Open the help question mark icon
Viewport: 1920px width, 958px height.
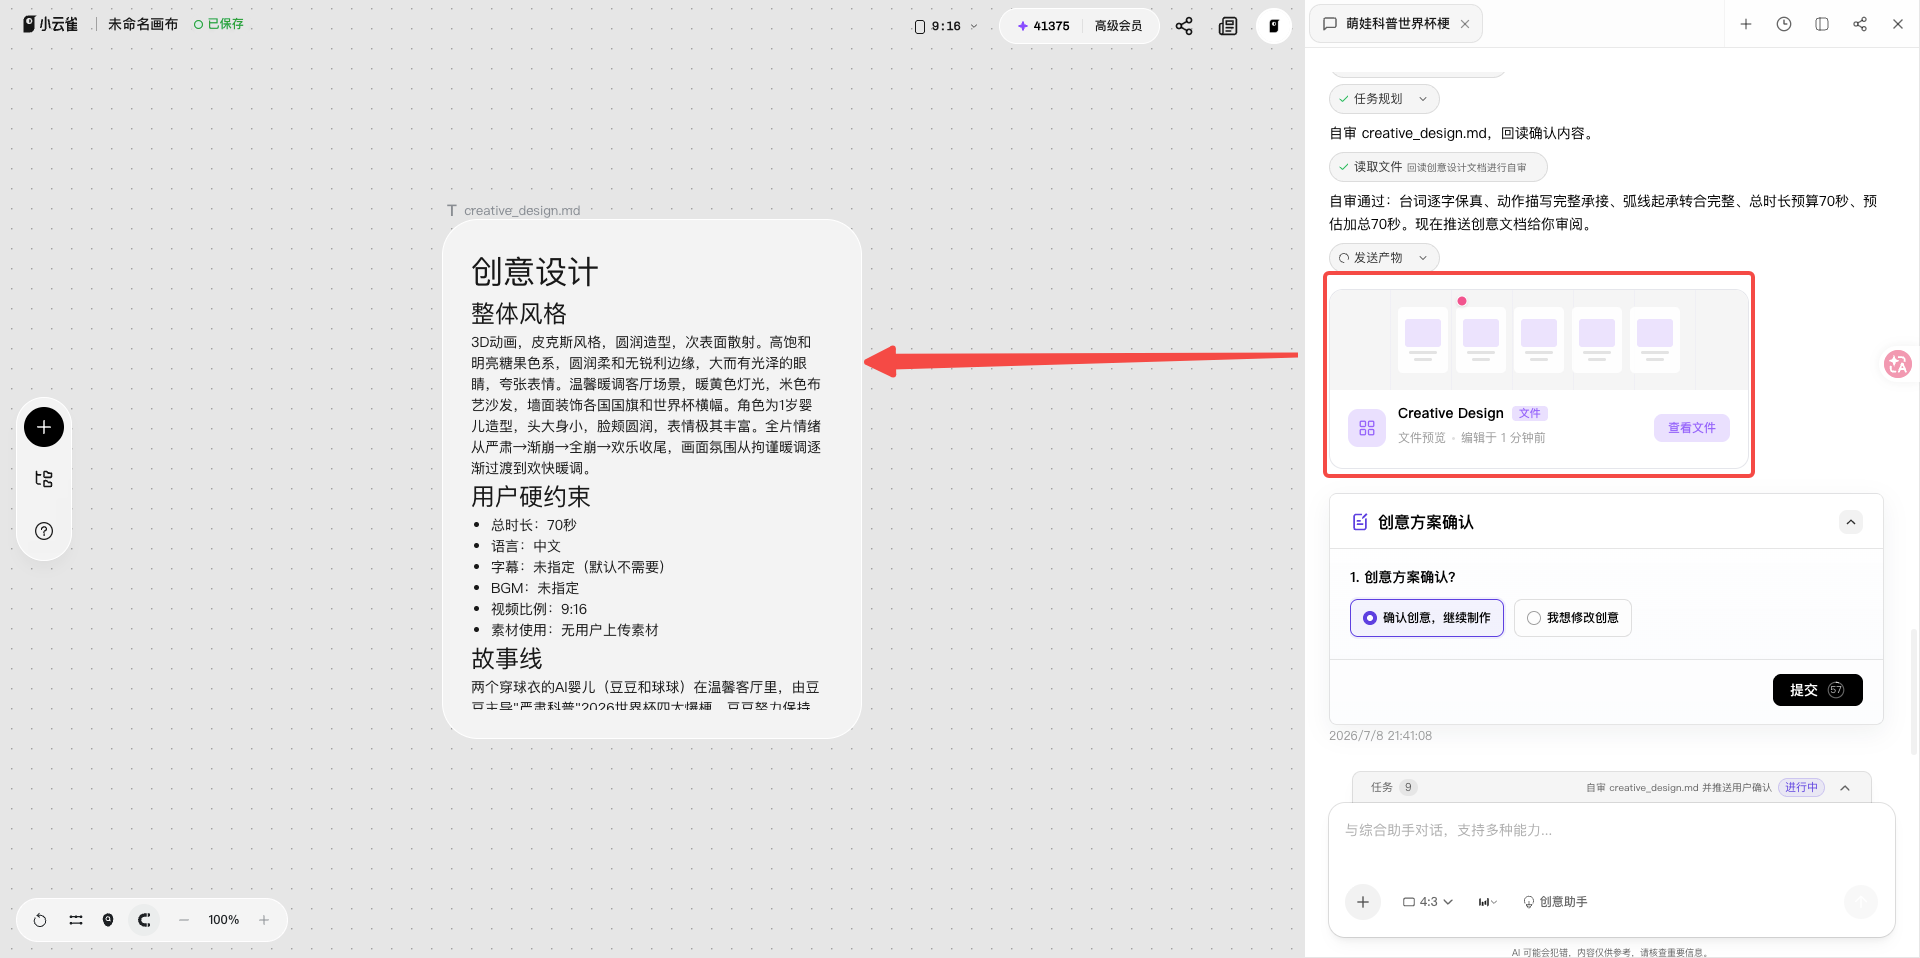coord(44,531)
